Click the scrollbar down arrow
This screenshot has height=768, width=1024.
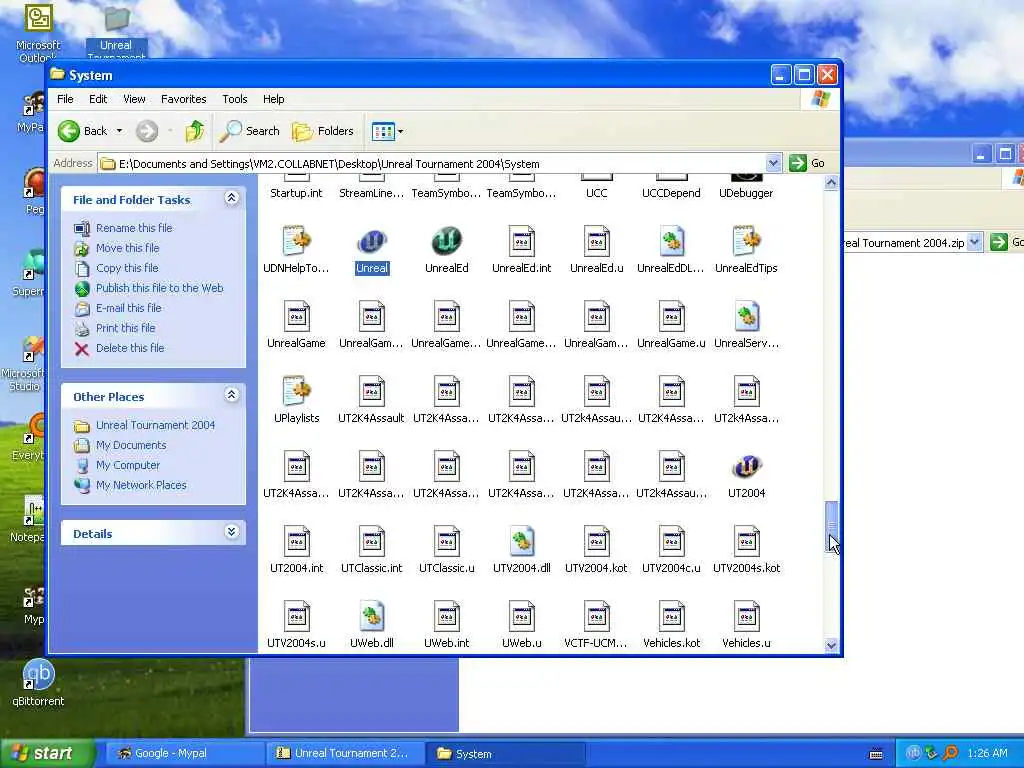pyautogui.click(x=831, y=645)
